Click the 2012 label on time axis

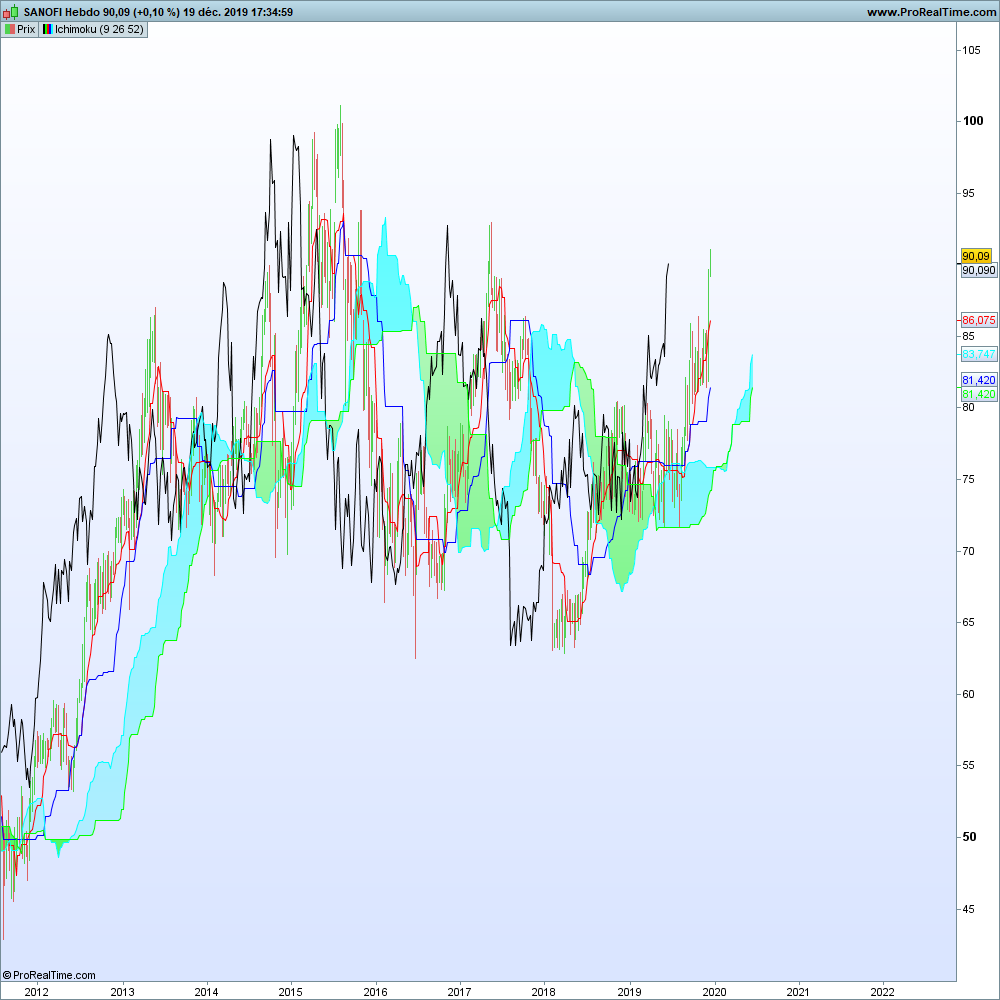point(36,992)
